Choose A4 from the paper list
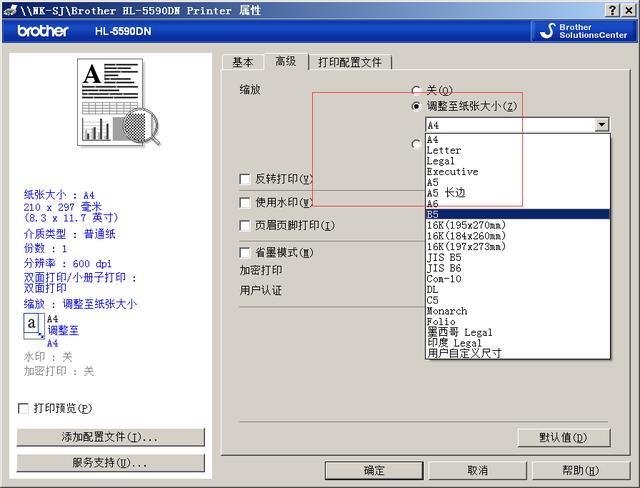Image resolution: width=640 pixels, height=488 pixels. pos(518,140)
